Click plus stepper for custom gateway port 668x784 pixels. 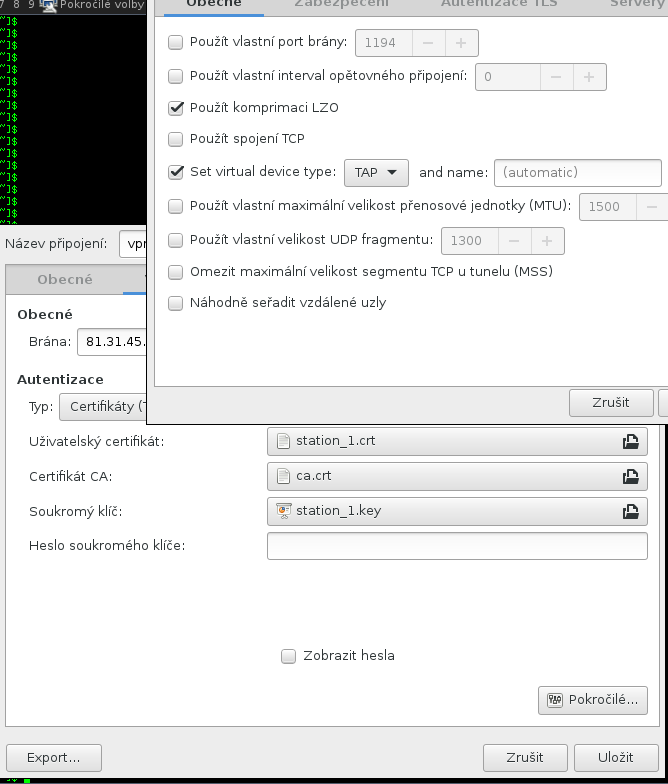coord(461,43)
